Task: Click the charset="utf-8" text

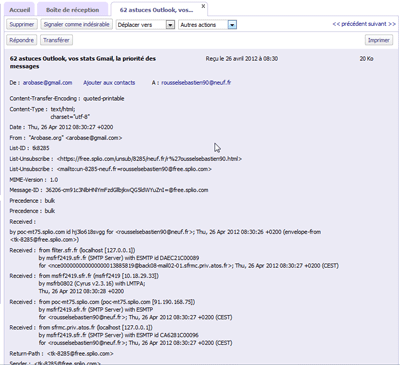Action: click(x=70, y=117)
